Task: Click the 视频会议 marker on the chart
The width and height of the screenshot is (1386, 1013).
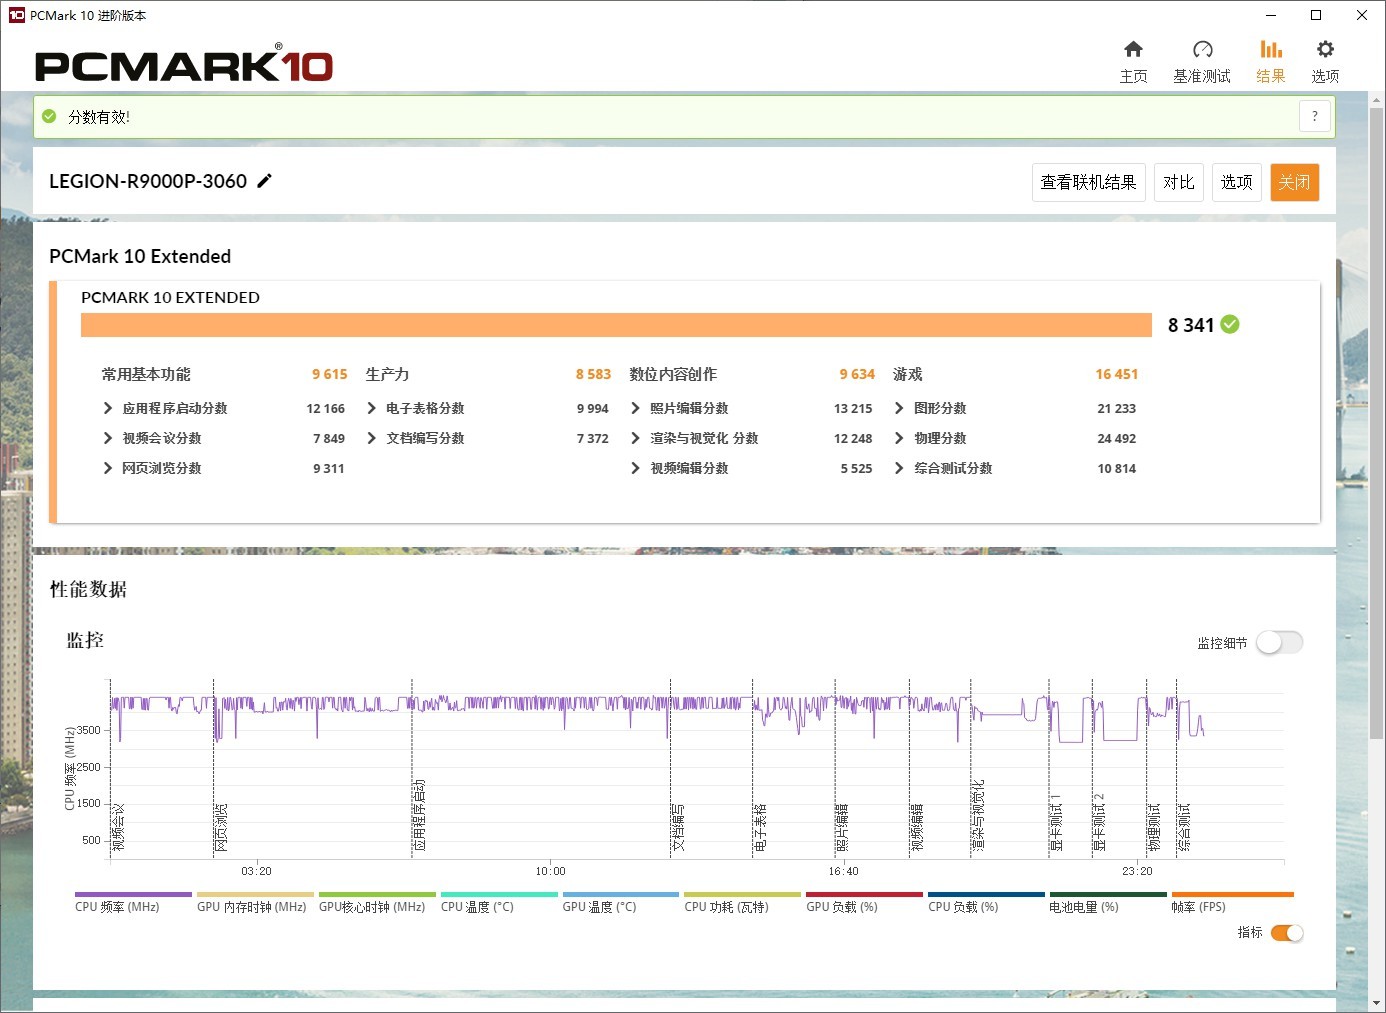Action: [x=119, y=828]
